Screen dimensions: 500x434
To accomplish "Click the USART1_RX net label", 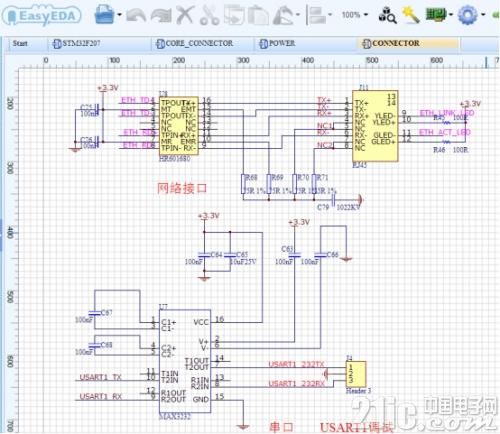I will (101, 396).
